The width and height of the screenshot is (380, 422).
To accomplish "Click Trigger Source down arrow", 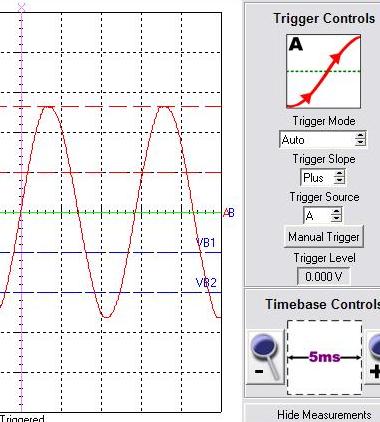I will [336, 219].
